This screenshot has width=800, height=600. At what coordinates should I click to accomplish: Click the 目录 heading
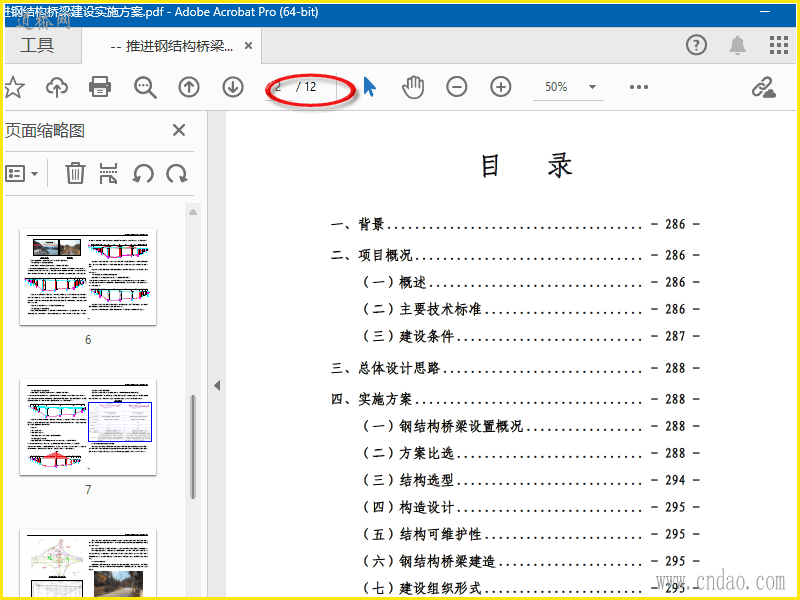pyautogui.click(x=527, y=166)
